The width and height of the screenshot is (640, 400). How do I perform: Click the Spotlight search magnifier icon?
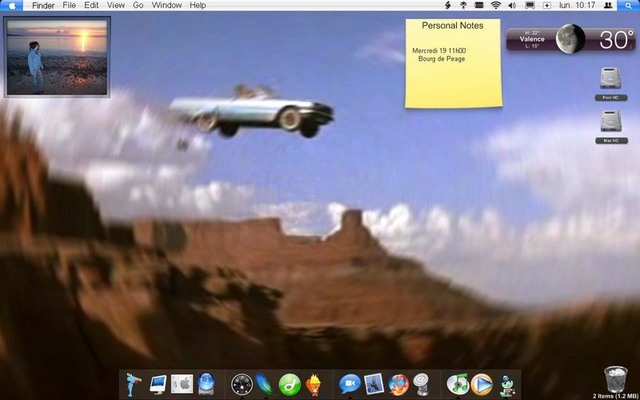(x=629, y=5)
